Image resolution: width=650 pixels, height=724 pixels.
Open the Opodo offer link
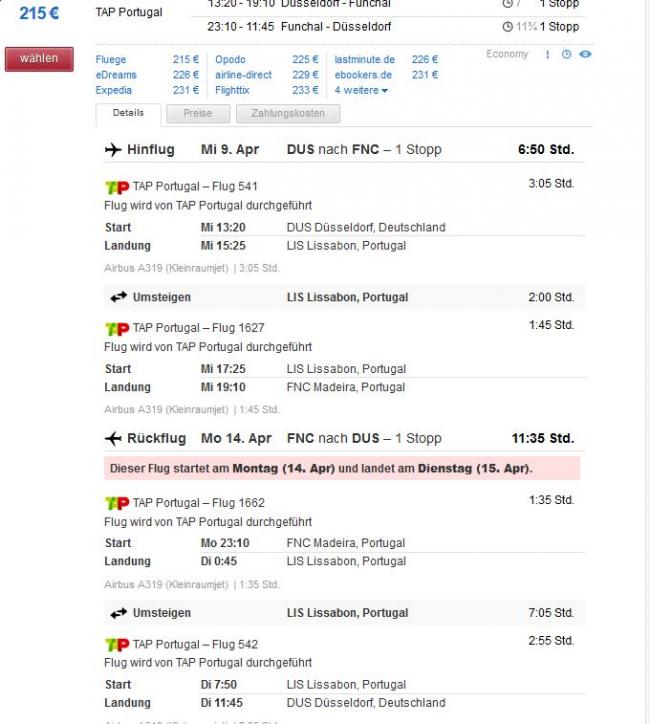230,60
